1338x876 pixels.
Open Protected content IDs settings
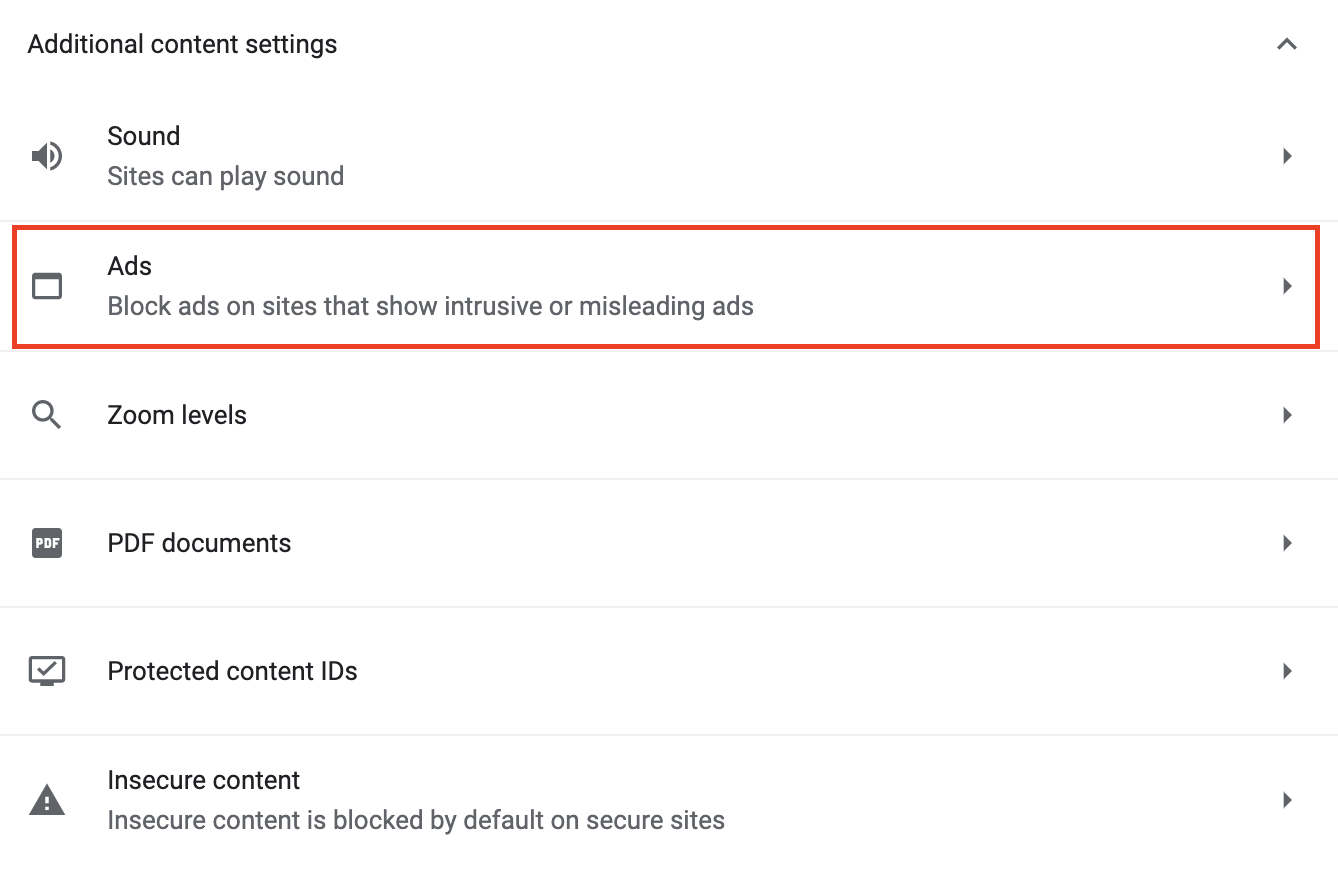(669, 671)
